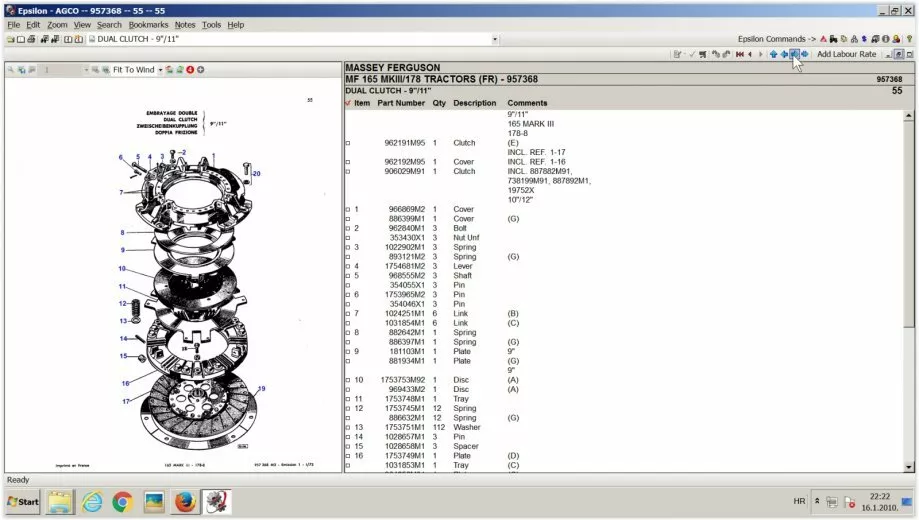Click the parts list vertical scrollbar thumb
Screen dimensions: 919x520
click(908, 224)
